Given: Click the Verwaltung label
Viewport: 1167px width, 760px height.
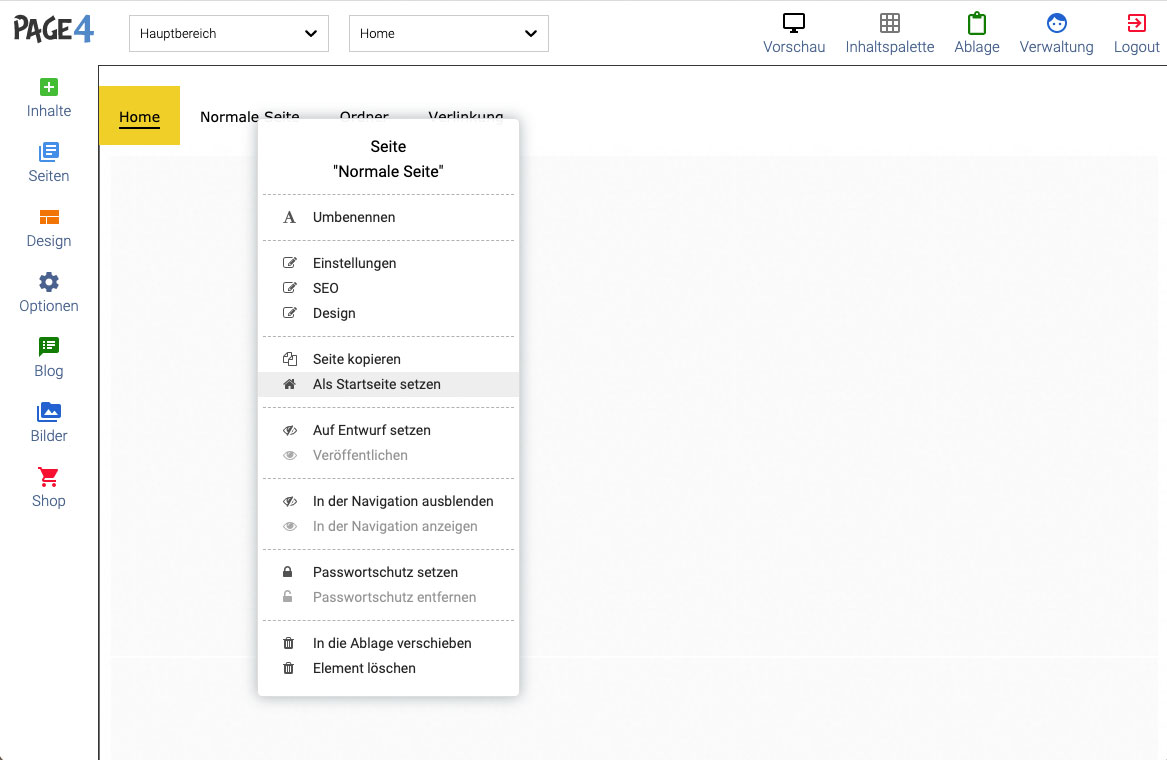Looking at the screenshot, I should click(1056, 47).
